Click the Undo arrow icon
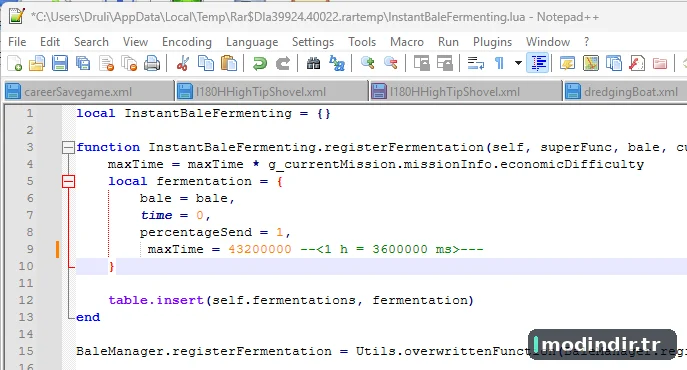The width and height of the screenshot is (687, 370). 260,63
